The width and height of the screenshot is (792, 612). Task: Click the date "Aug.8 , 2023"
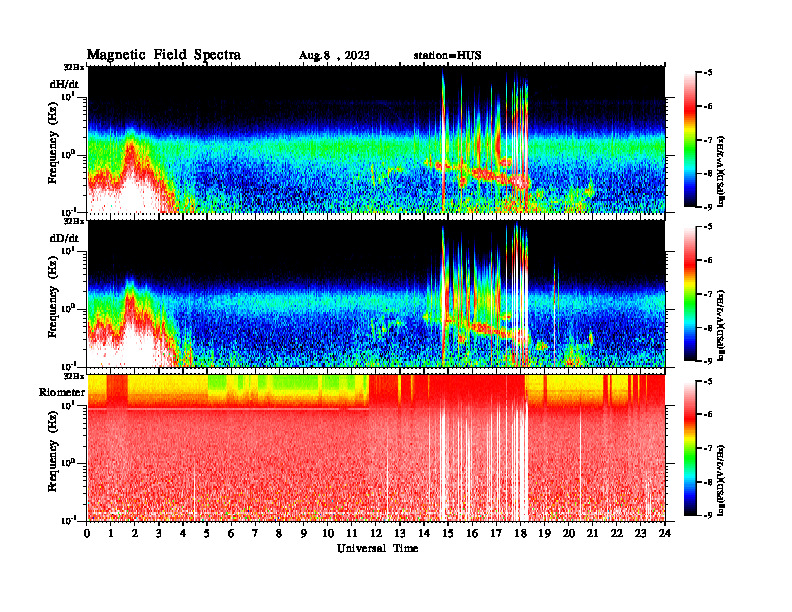pyautogui.click(x=334, y=56)
